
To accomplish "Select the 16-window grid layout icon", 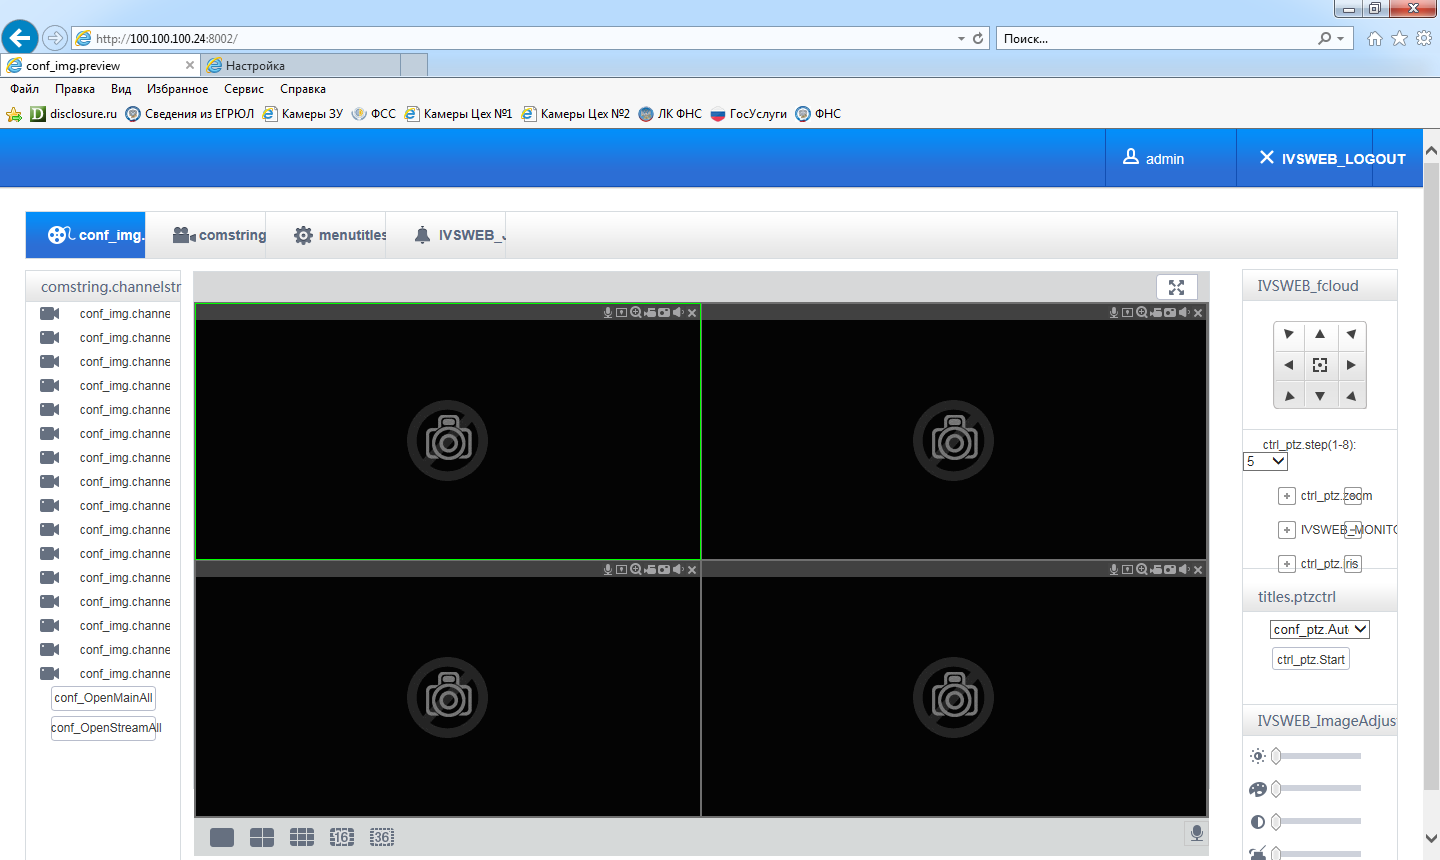I will [342, 837].
